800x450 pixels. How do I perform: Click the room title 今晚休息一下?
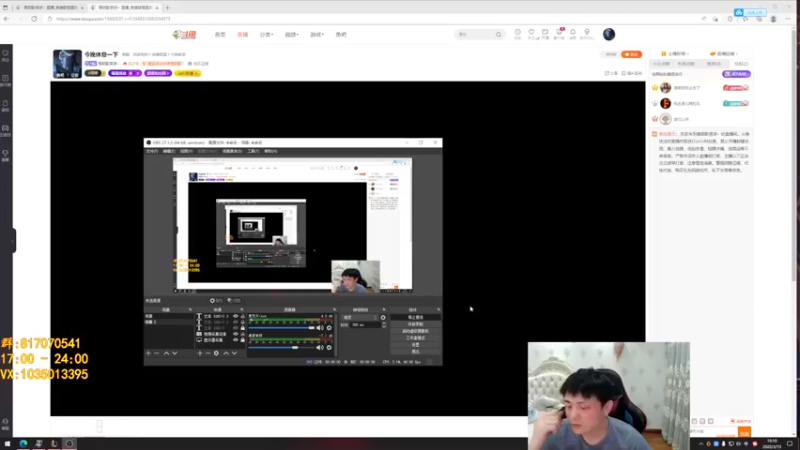pyautogui.click(x=101, y=54)
